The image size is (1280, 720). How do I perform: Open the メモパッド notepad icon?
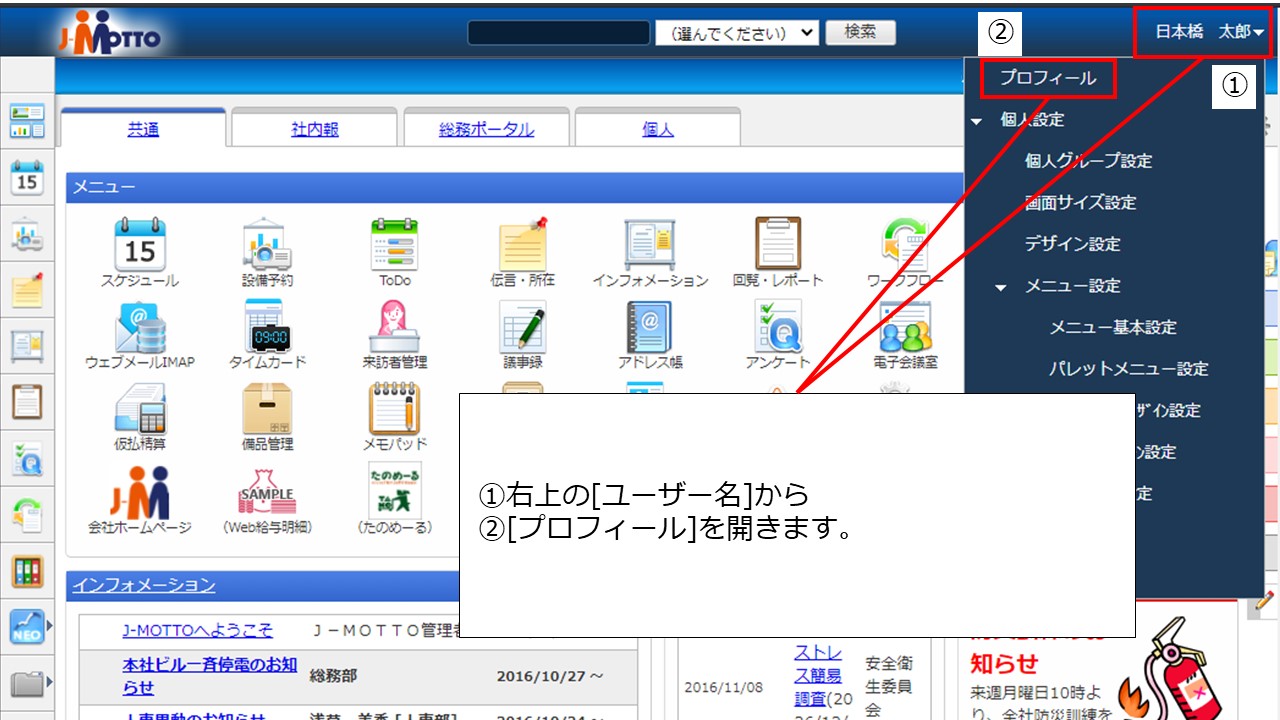point(394,408)
